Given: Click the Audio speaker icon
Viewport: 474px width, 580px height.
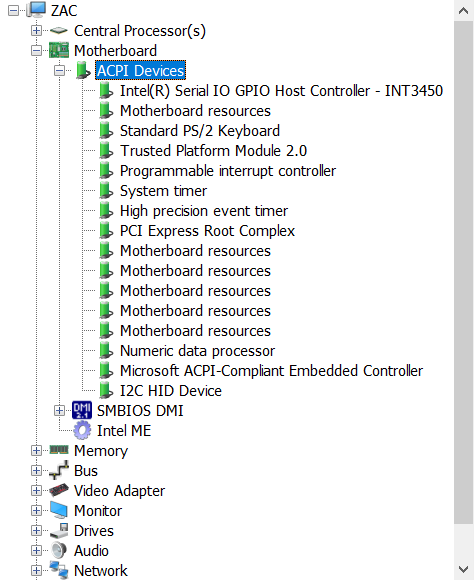Looking at the screenshot, I should [x=59, y=550].
